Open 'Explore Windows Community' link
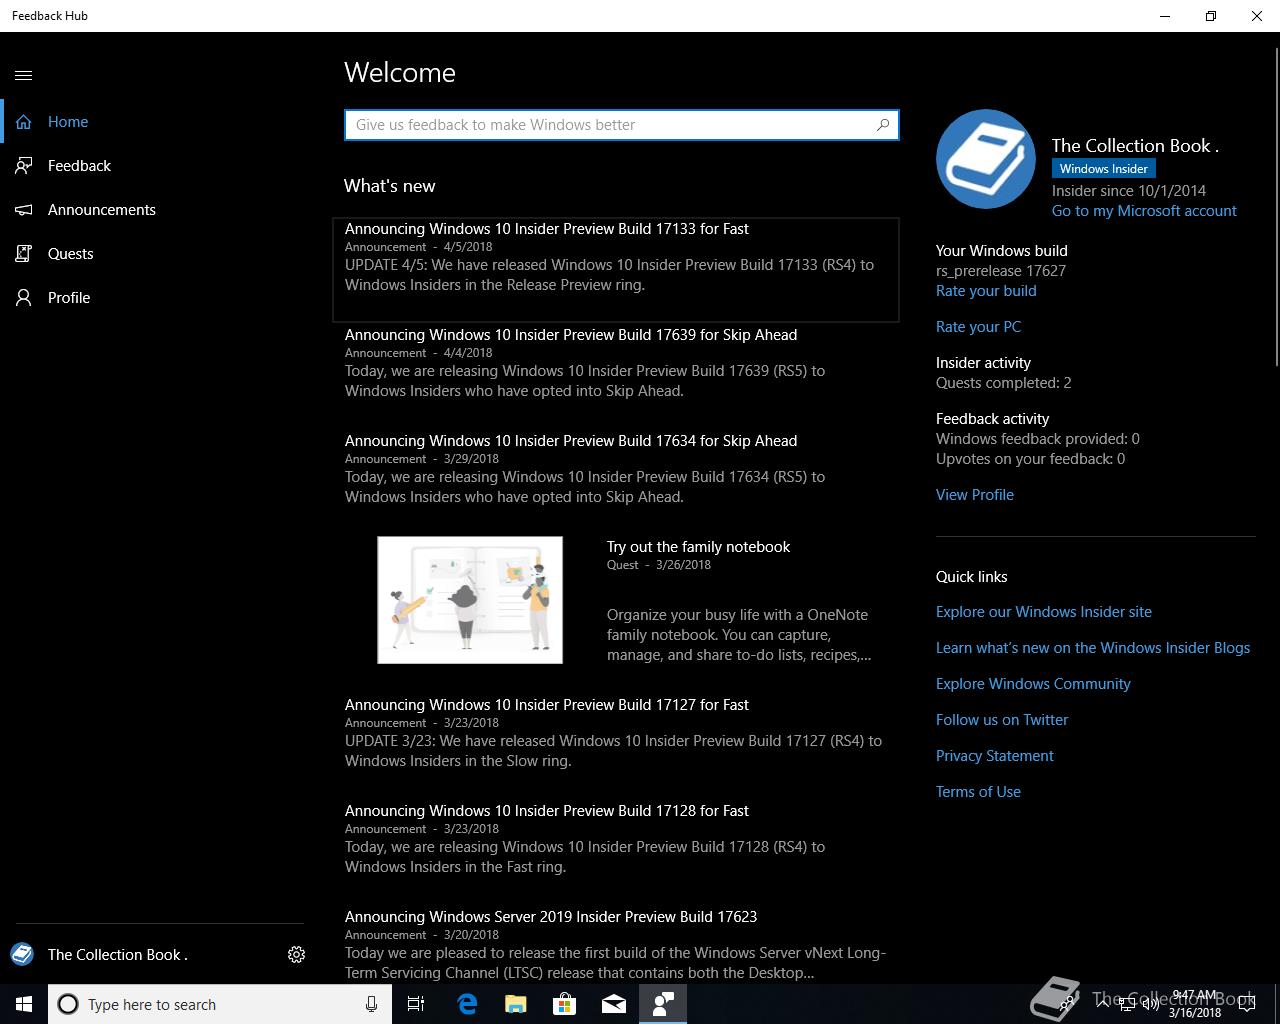Screen dimensions: 1280x1024 tap(1033, 684)
